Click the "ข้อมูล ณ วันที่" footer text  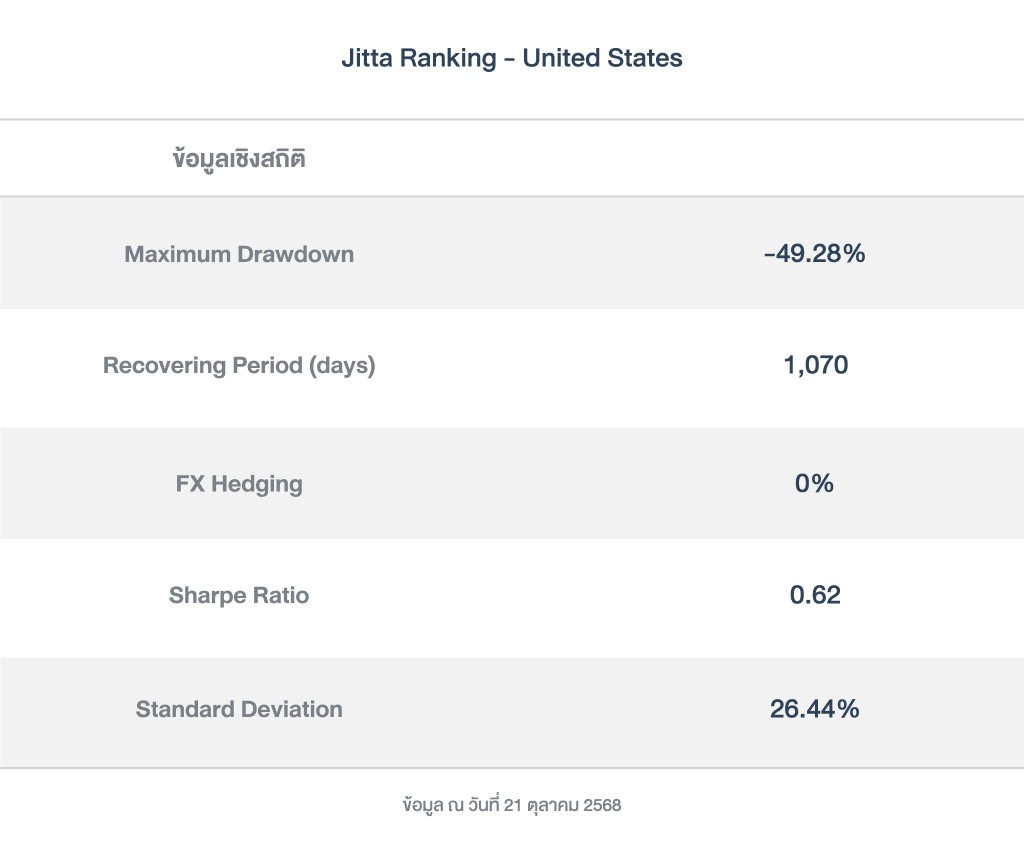[x=450, y=805]
